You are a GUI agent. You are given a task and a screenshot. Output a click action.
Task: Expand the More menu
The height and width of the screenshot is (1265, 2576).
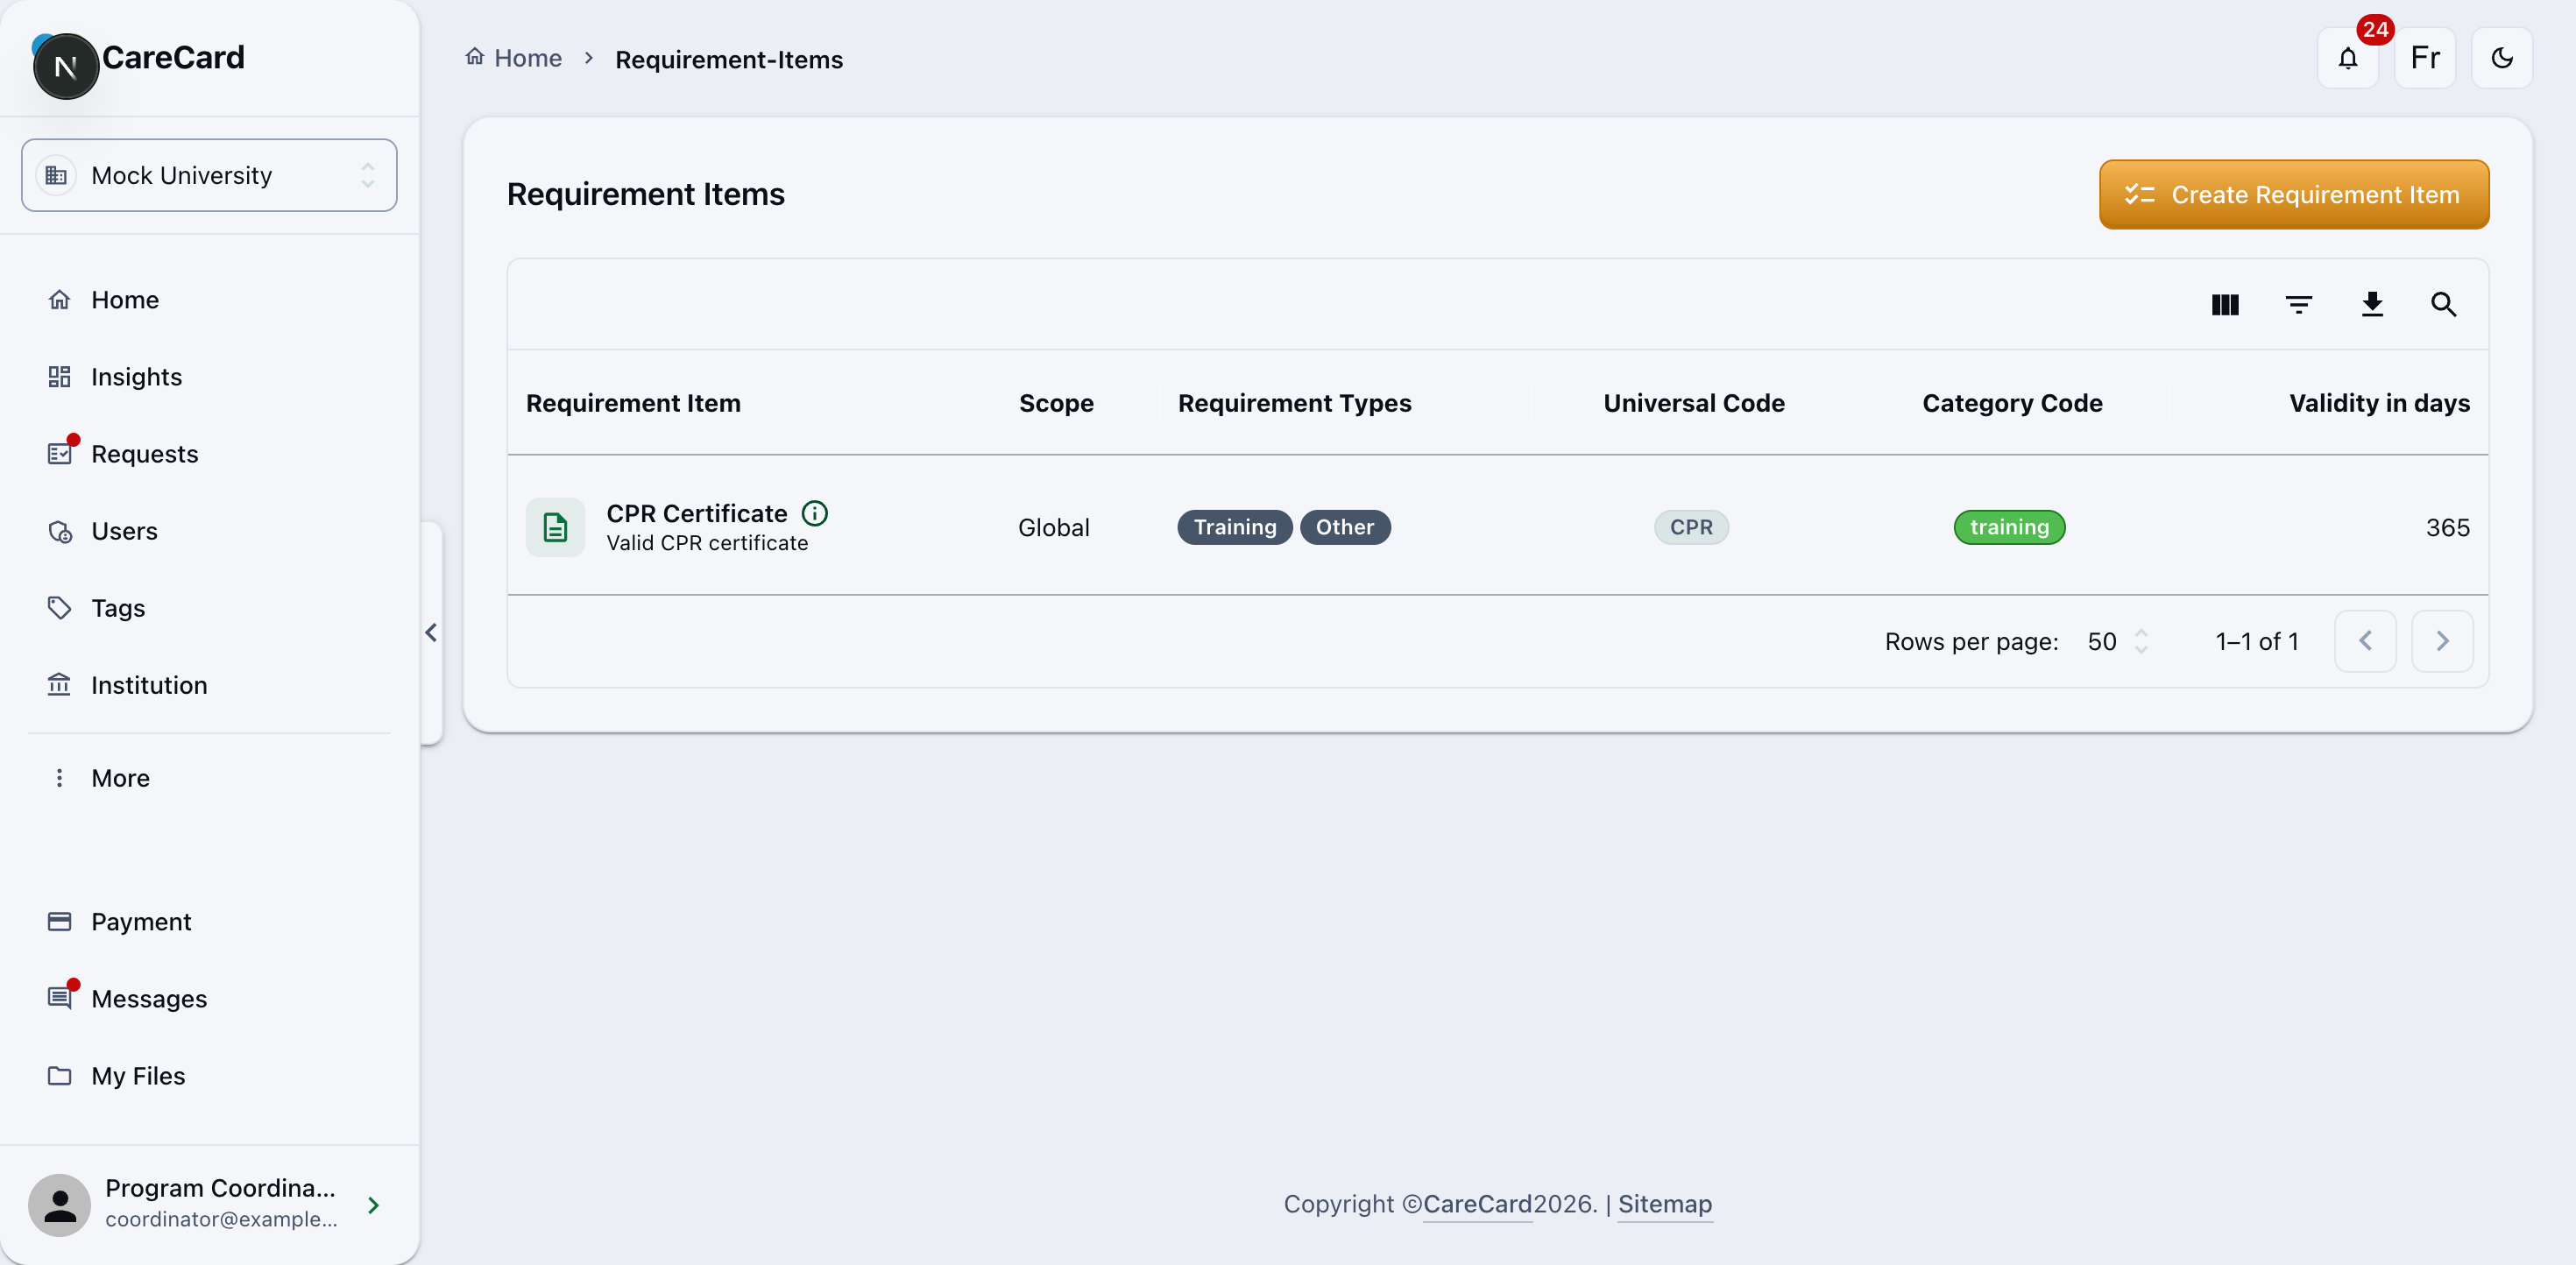[209, 778]
